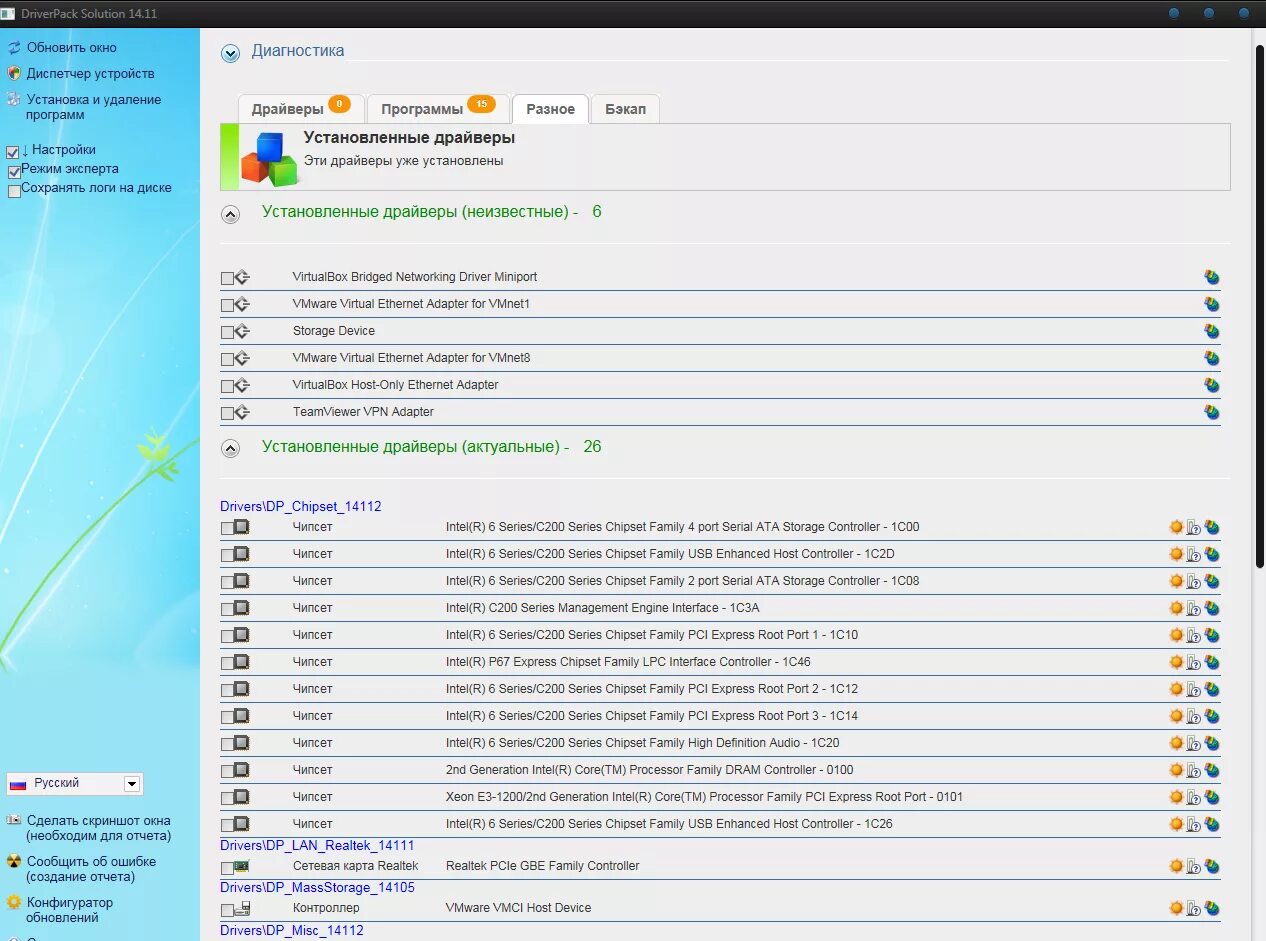Screen dimensions: 1266x941
Task: Click the question-mark document icon in the VMware VMCI Host Device row
Action: [x=1194, y=908]
